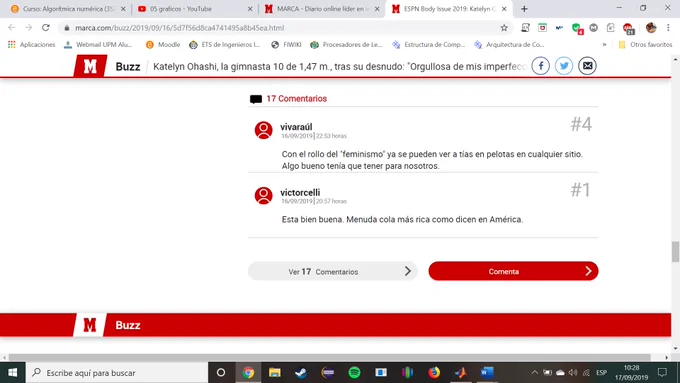Image resolution: width=680 pixels, height=383 pixels.
Task: Open Cortana circle on taskbar
Action: point(221,373)
